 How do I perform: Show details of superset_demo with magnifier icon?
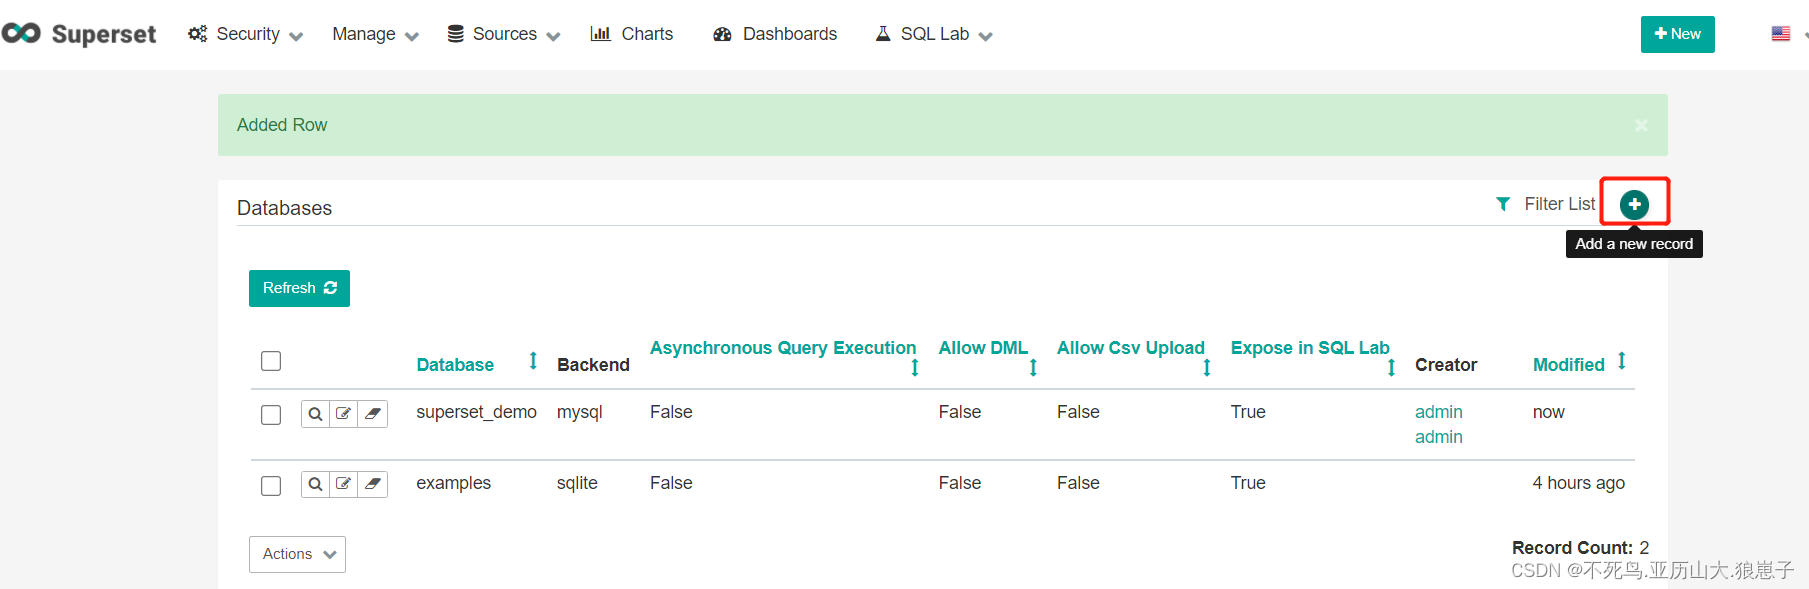(315, 414)
